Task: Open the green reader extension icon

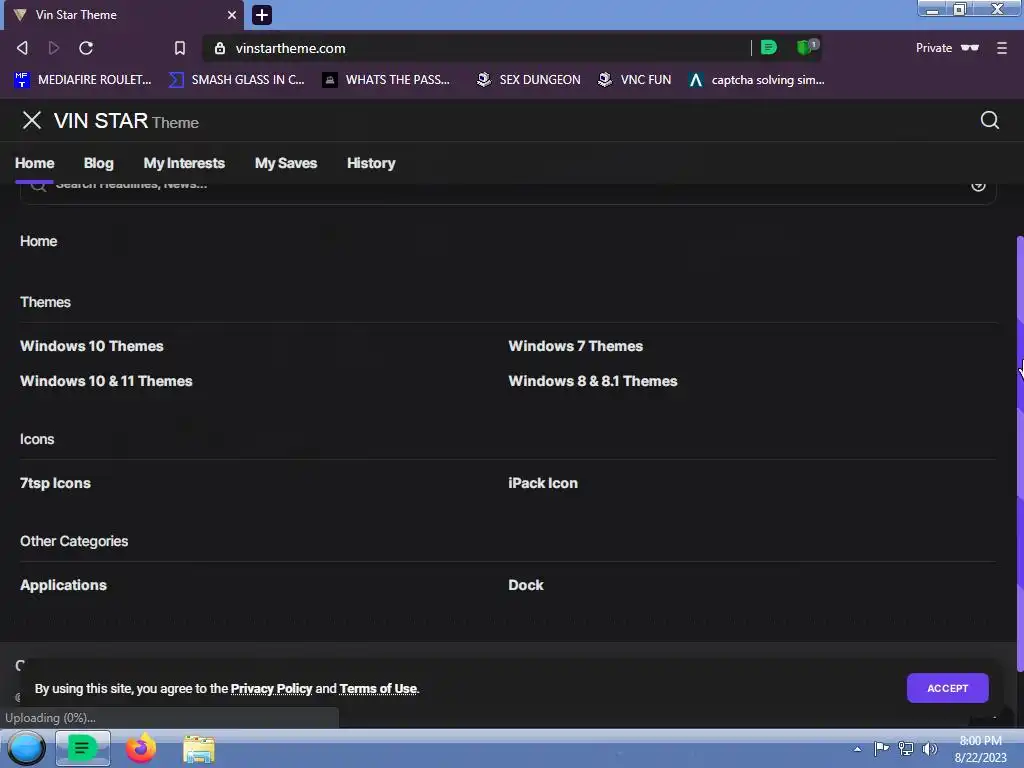Action: (x=769, y=47)
